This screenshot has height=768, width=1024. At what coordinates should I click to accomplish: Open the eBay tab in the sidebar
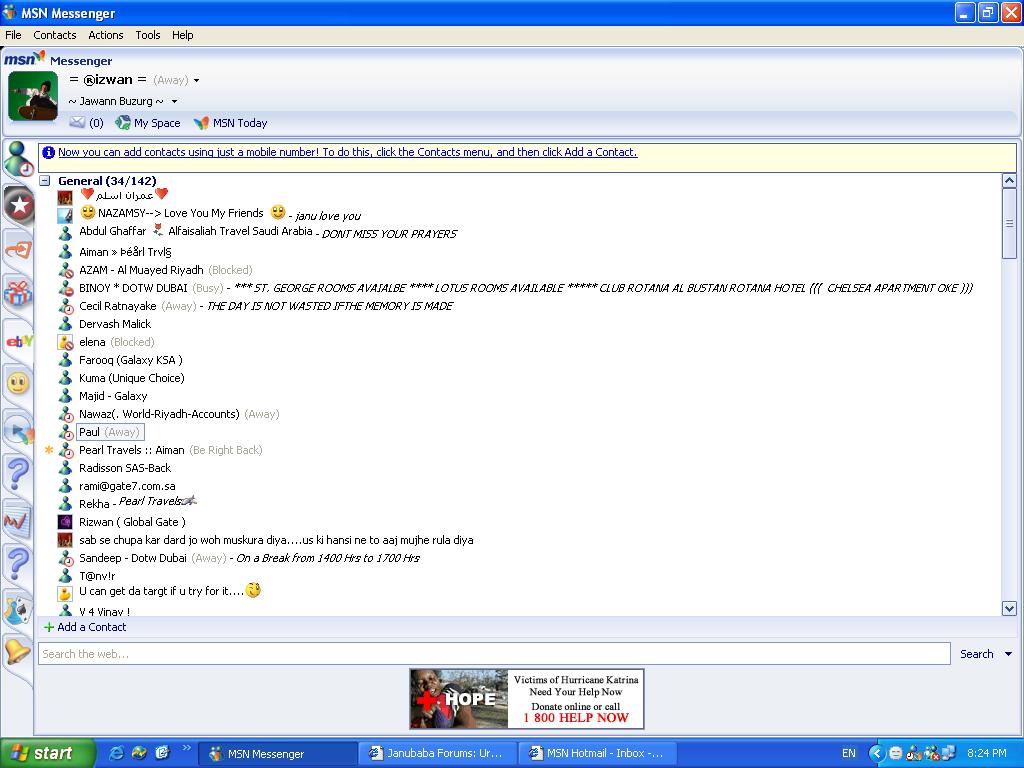click(18, 340)
